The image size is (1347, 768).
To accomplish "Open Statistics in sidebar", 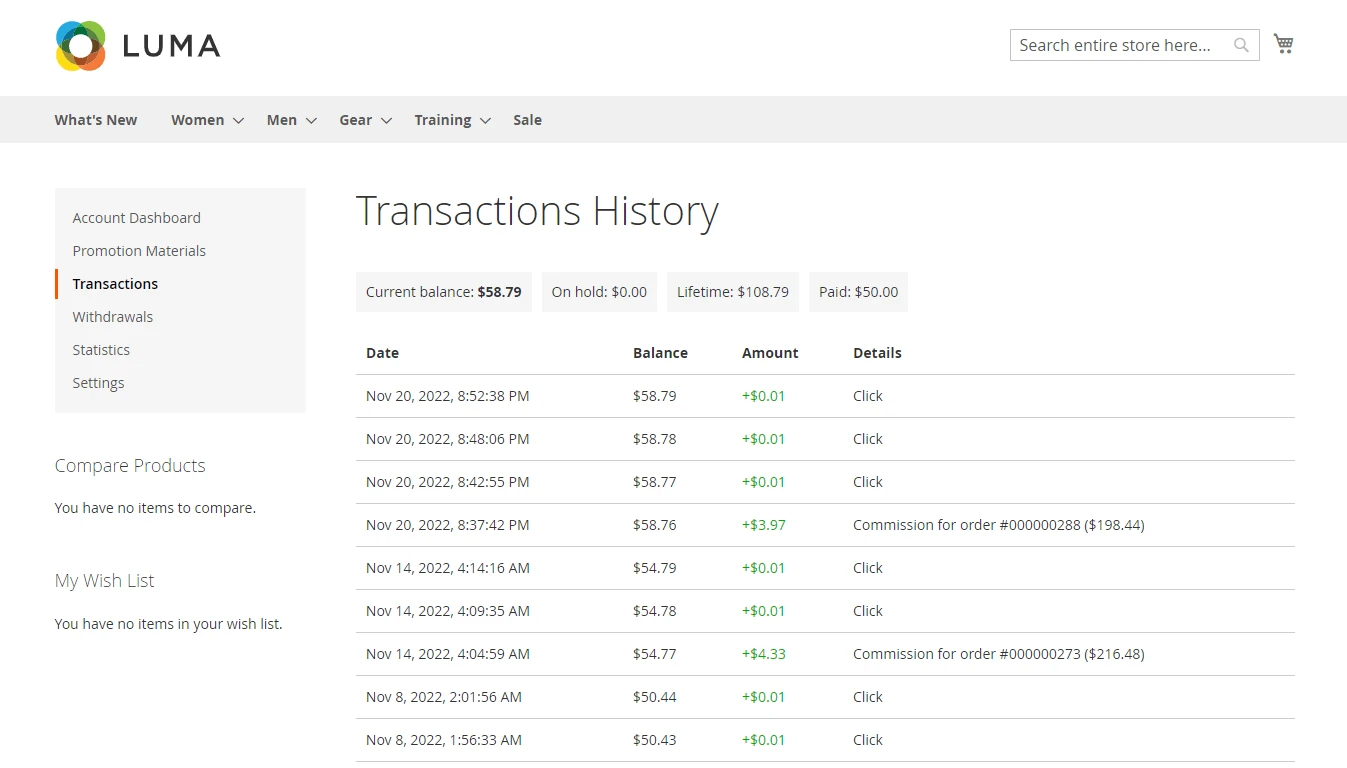I will (x=101, y=350).
